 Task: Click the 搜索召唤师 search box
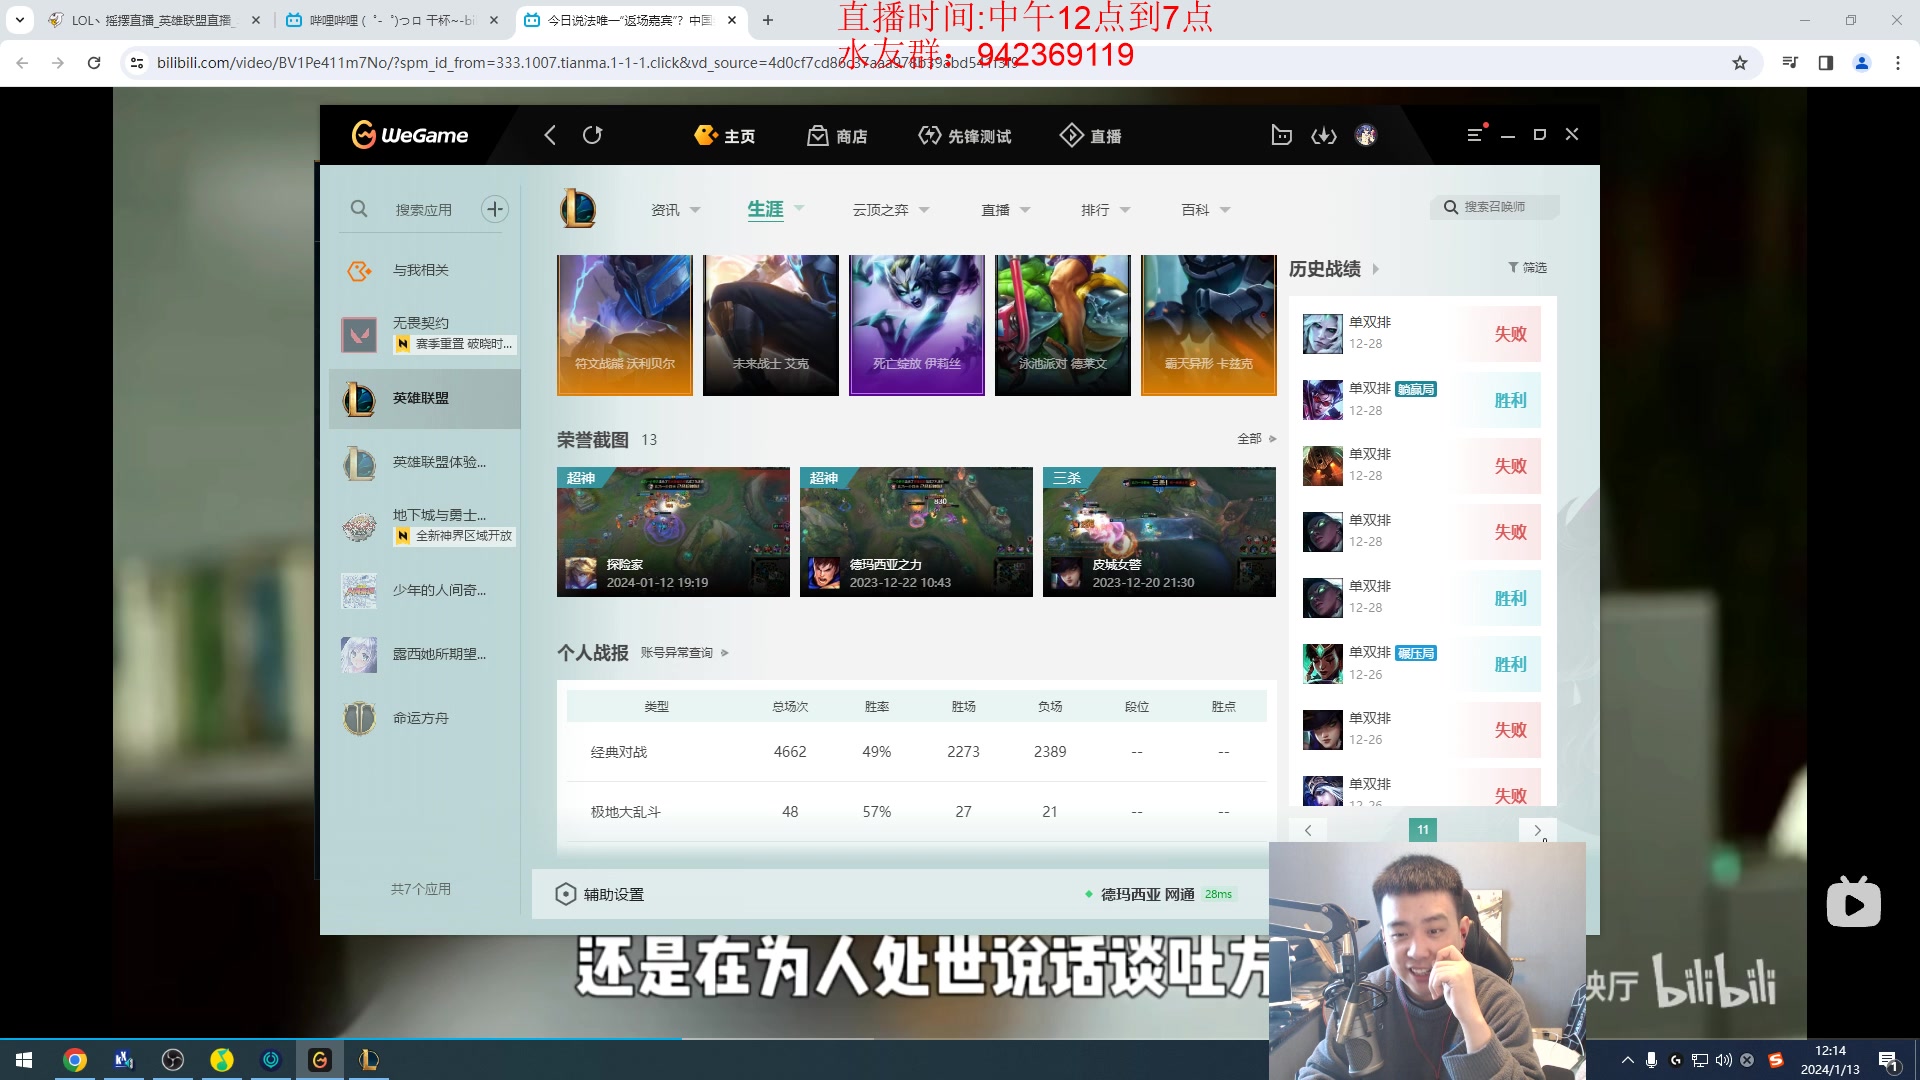1495,207
